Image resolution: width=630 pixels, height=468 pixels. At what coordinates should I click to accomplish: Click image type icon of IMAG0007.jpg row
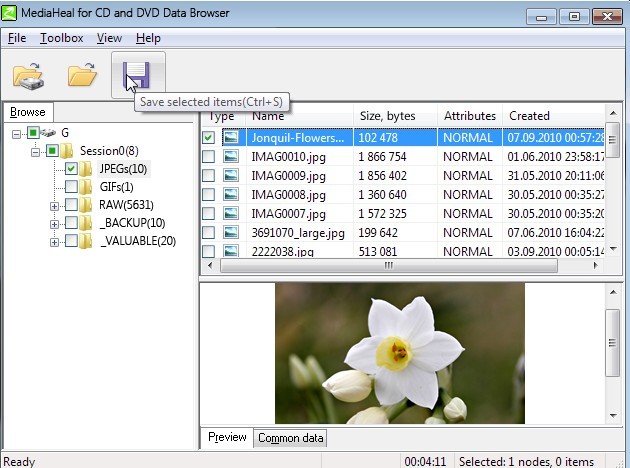tap(231, 213)
